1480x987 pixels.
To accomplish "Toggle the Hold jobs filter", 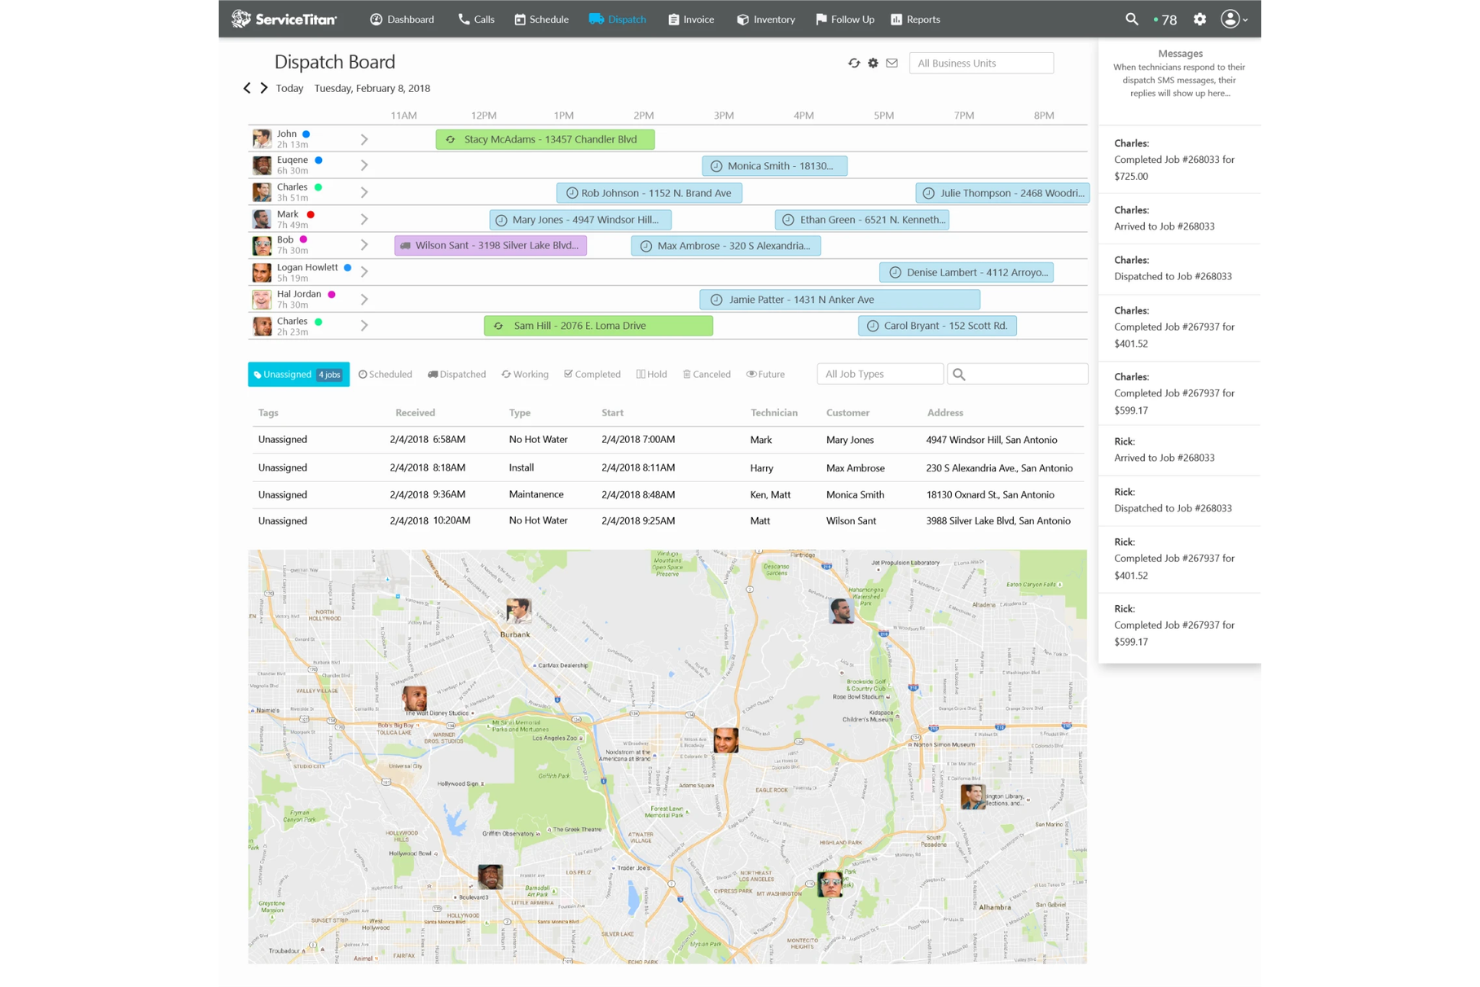I will pyautogui.click(x=651, y=374).
